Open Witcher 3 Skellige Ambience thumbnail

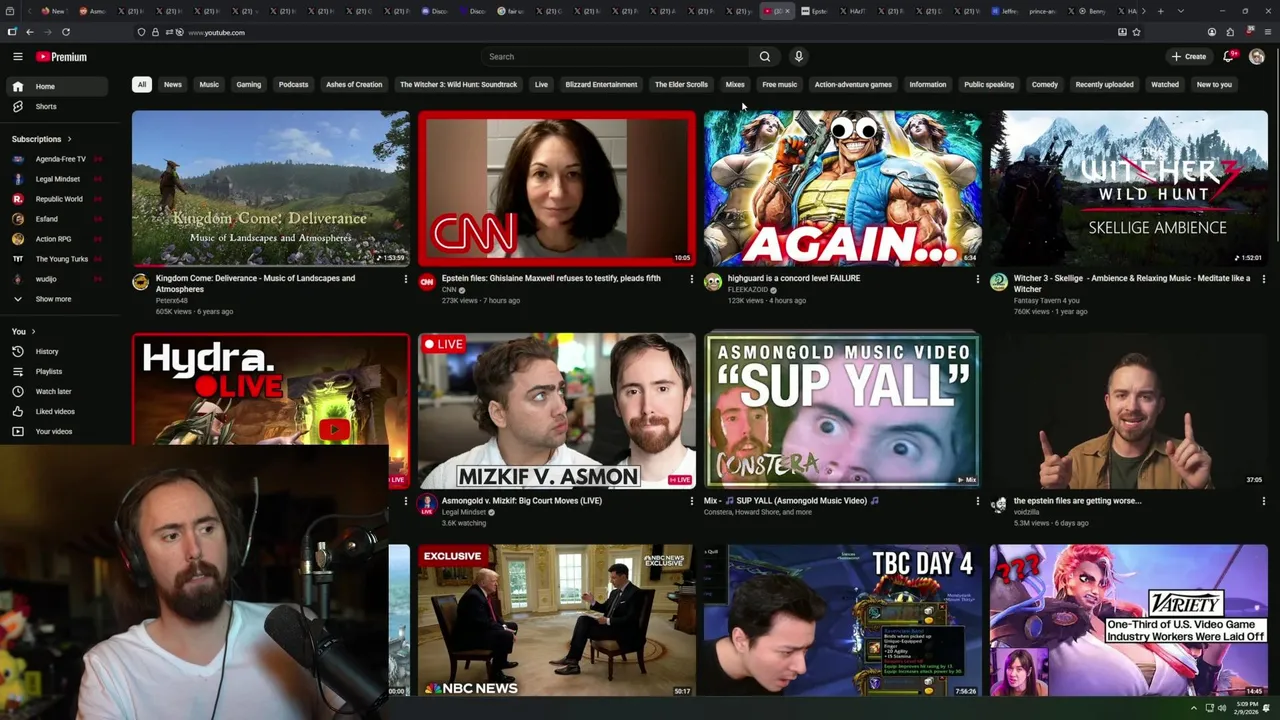click(1129, 188)
